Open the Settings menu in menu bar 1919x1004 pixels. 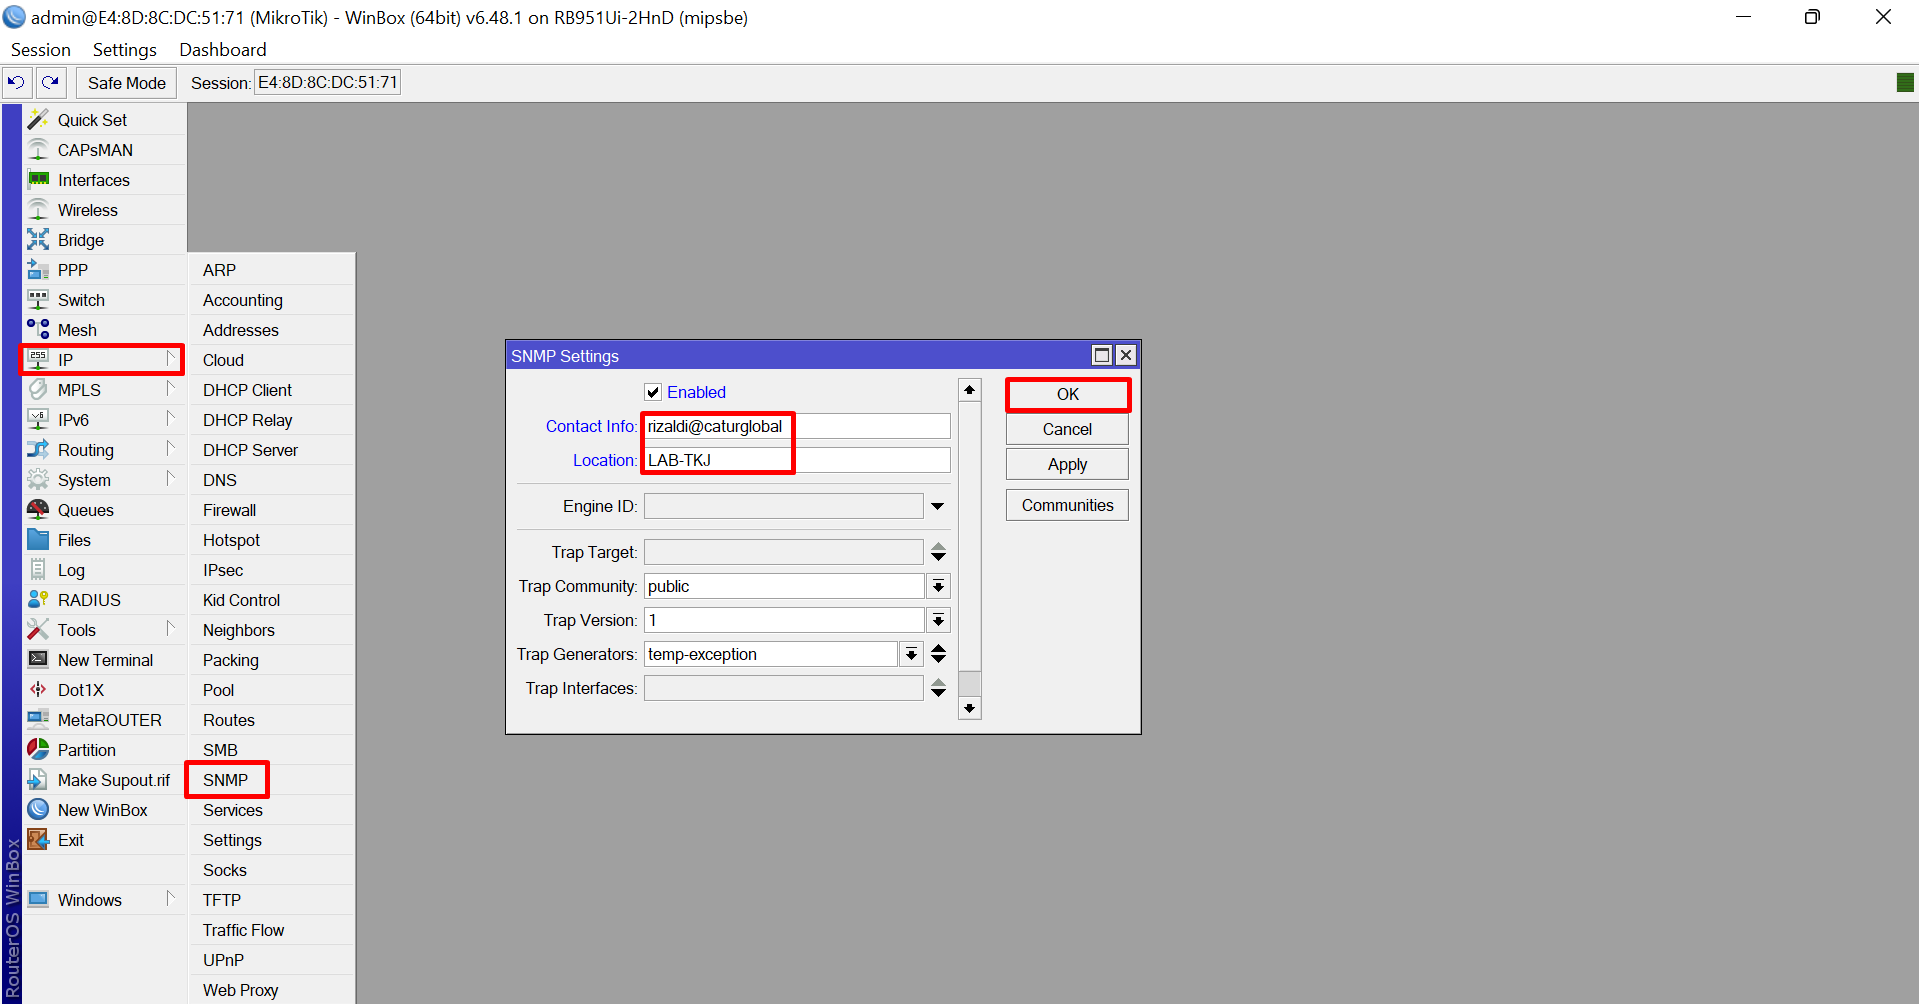125,50
